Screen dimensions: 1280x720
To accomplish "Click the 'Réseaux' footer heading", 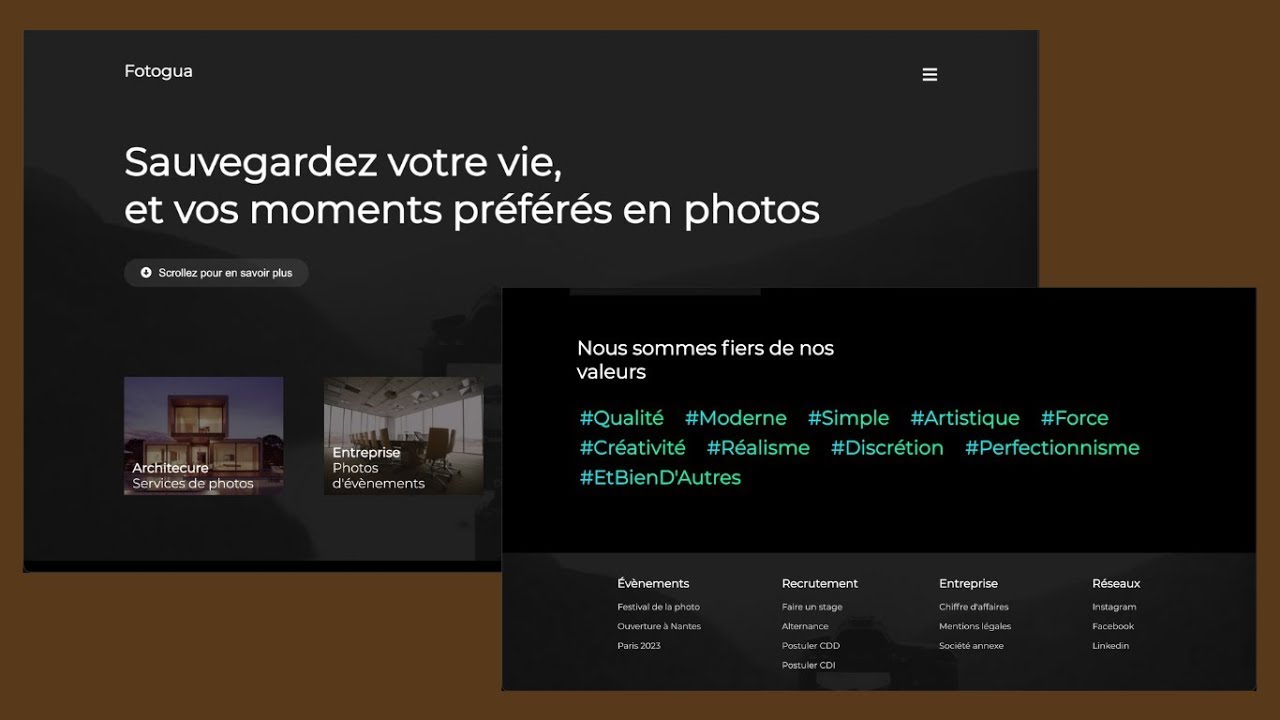I will pyautogui.click(x=1116, y=583).
